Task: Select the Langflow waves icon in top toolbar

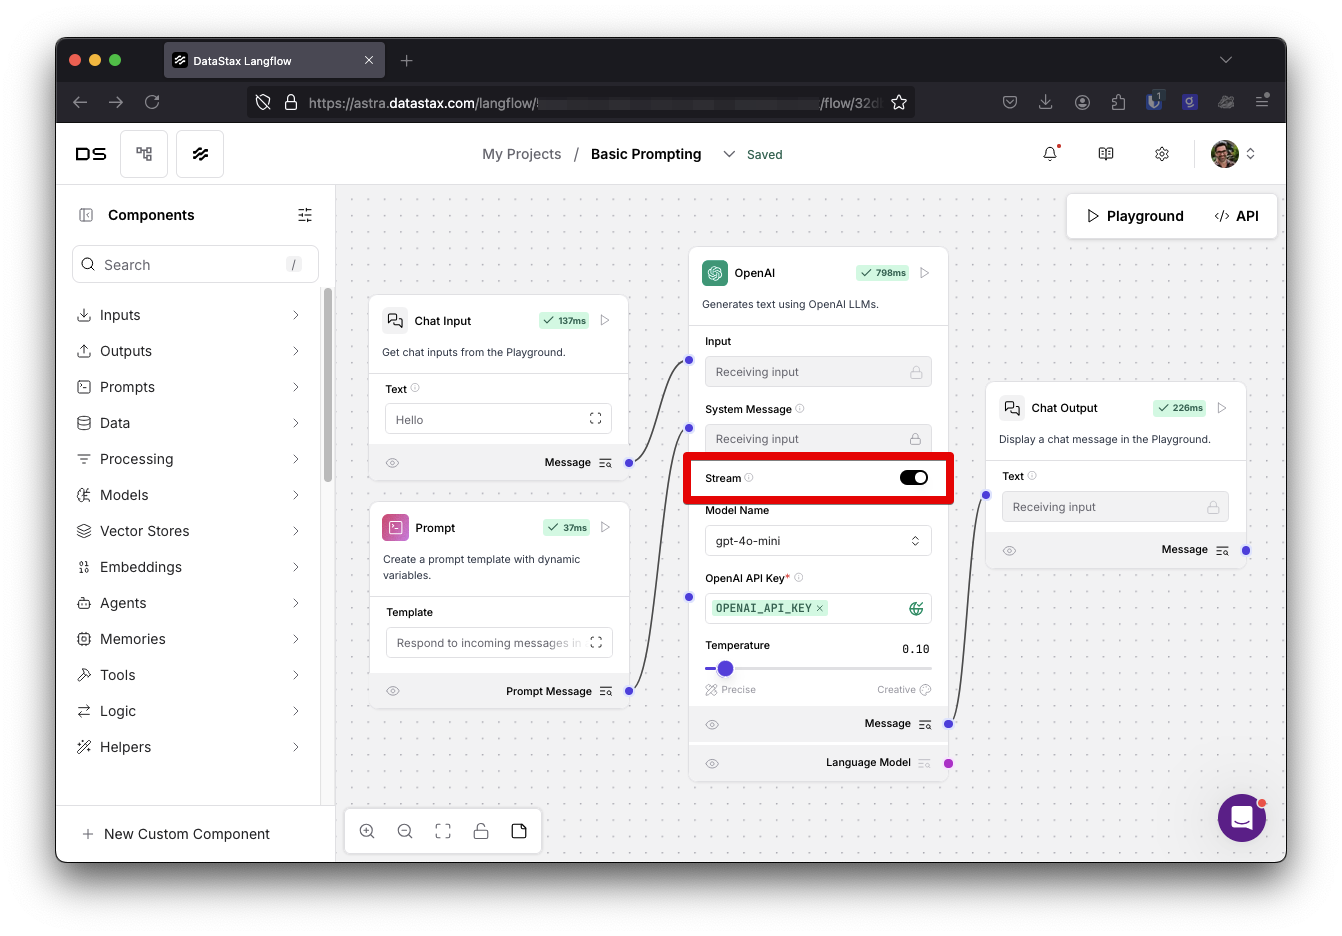Action: click(199, 153)
